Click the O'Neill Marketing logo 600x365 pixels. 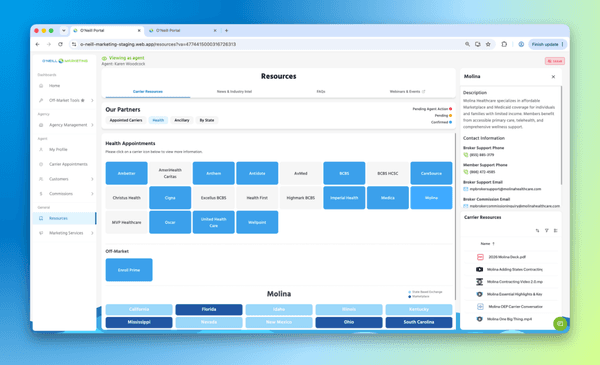click(x=65, y=61)
